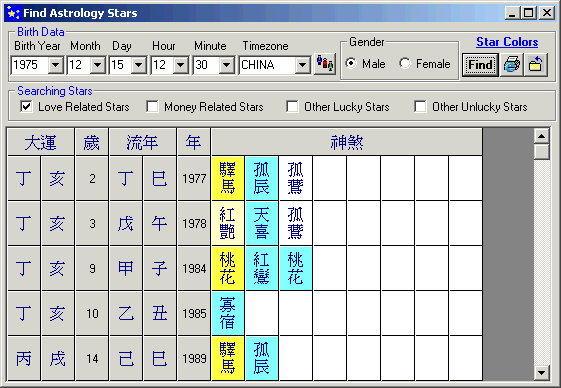Enable Other Unlucky Stars checkbox
The width and height of the screenshot is (561, 388).
420,106
